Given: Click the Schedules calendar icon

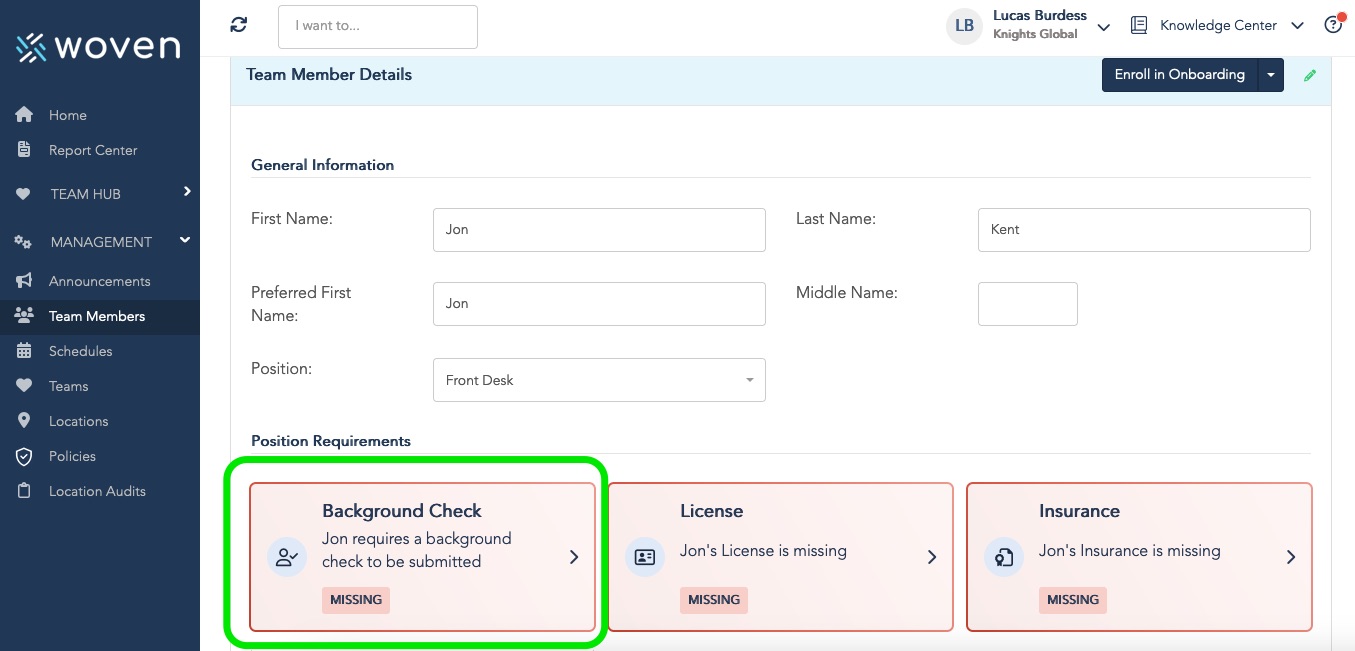Looking at the screenshot, I should click(x=25, y=351).
